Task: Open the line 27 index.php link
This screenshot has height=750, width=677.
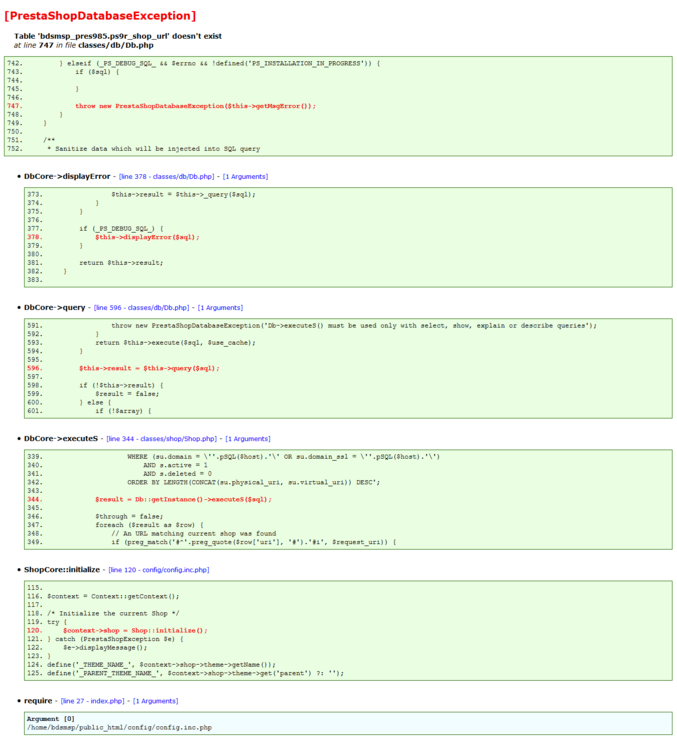Action: pos(92,701)
